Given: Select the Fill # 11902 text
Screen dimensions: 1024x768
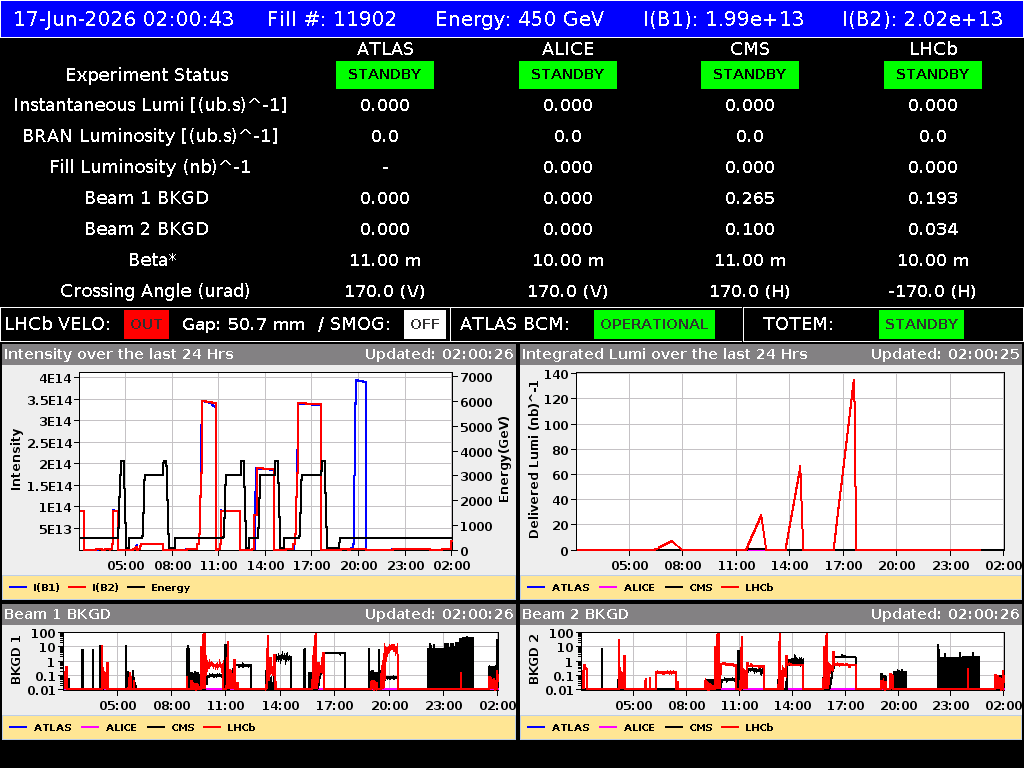Looking at the screenshot, I should (x=332, y=19).
